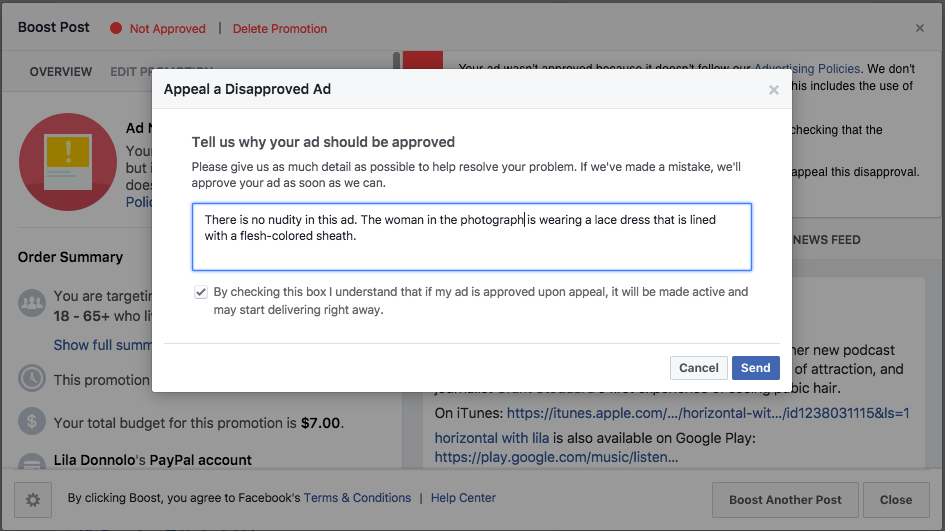The width and height of the screenshot is (945, 531).
Task: Open the Advertising Policies link
Action: coord(807,69)
